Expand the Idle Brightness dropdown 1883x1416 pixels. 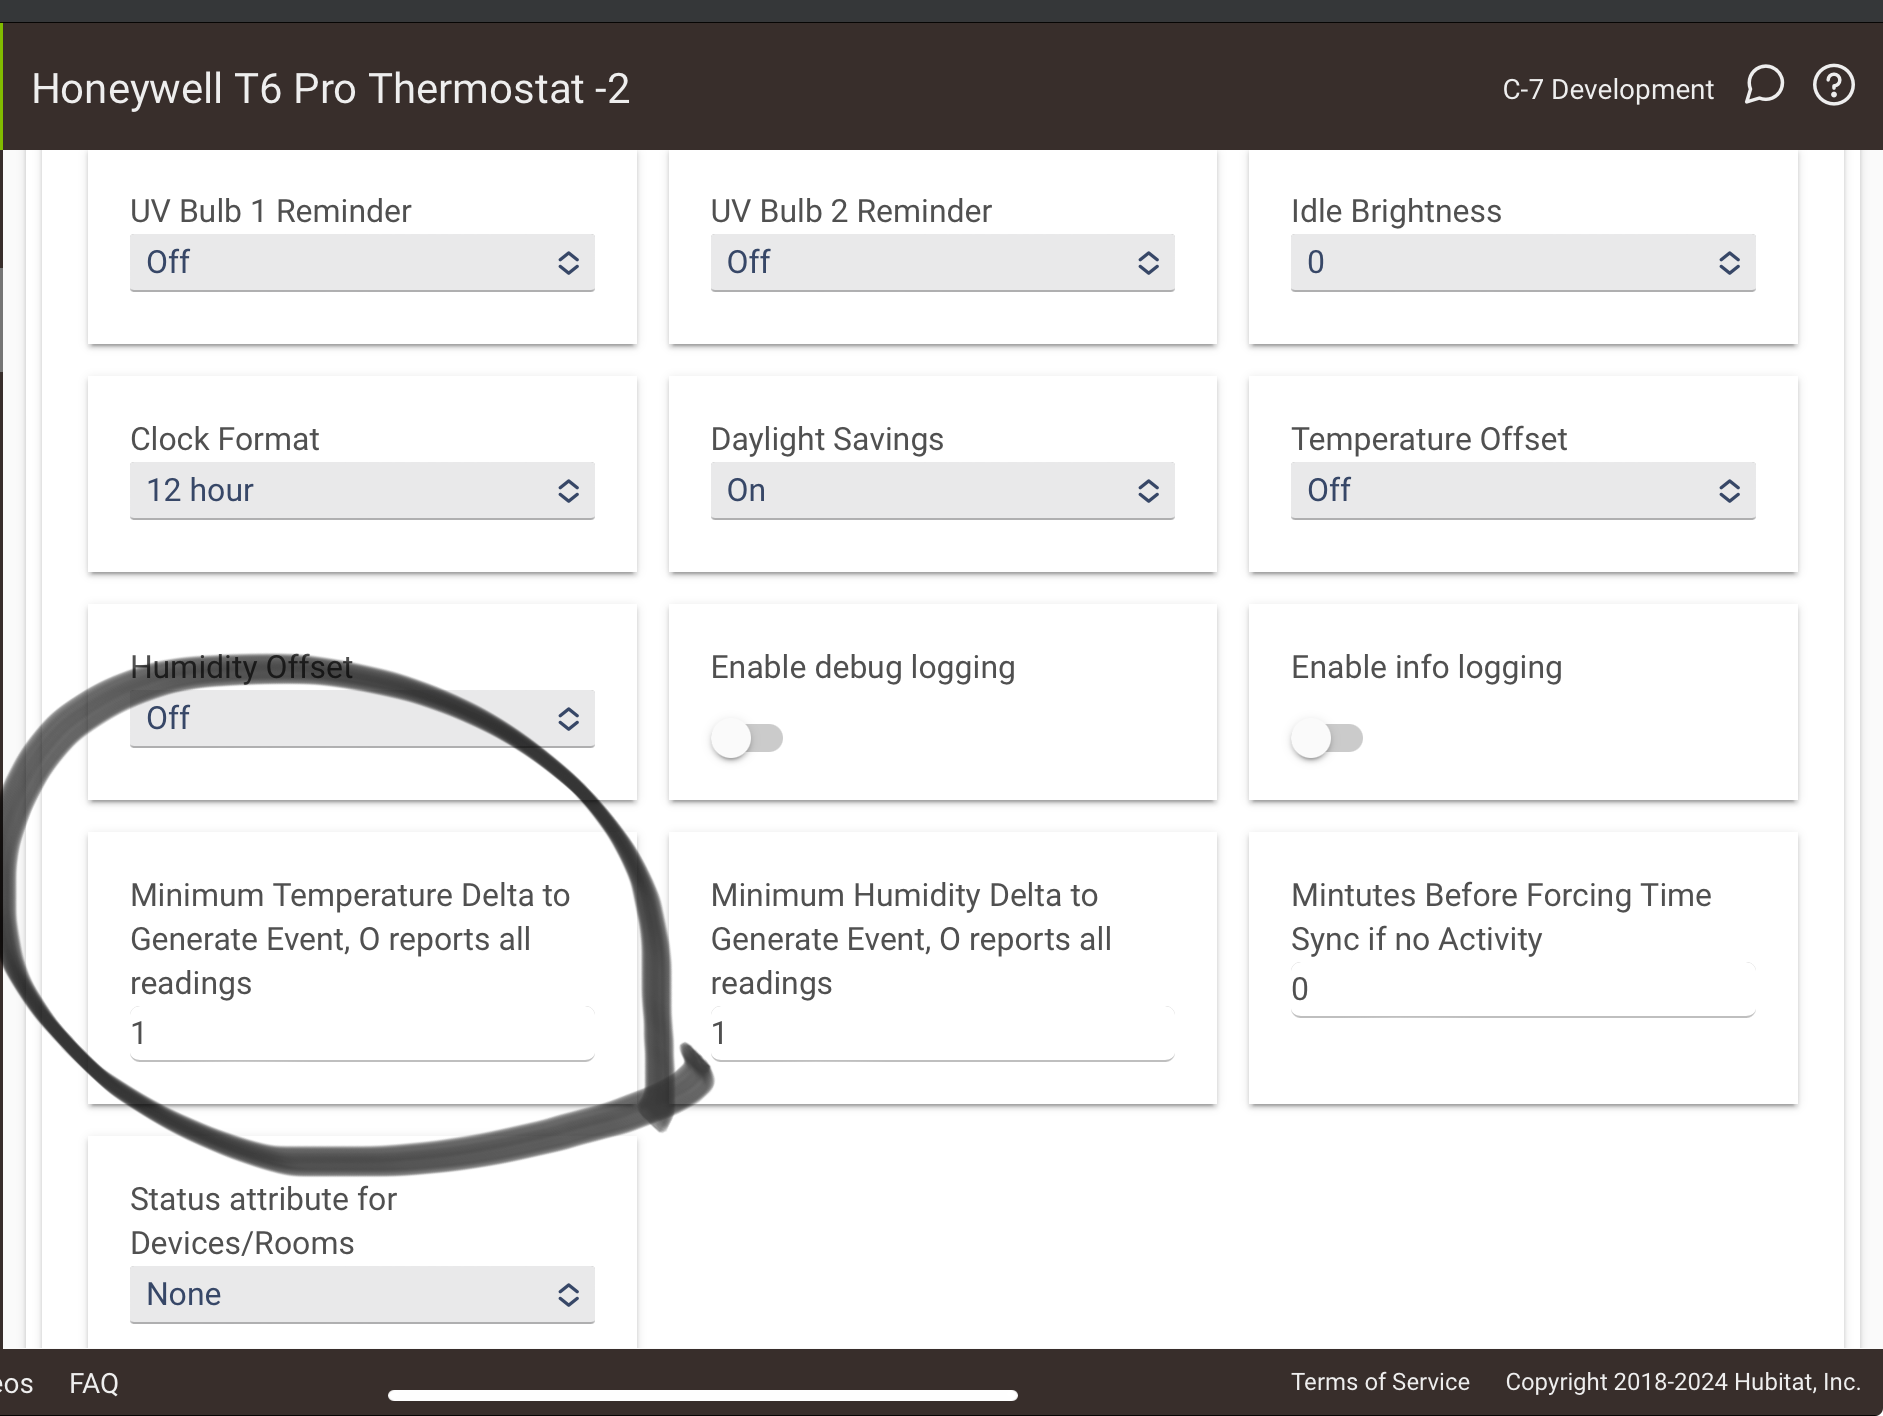point(1523,263)
